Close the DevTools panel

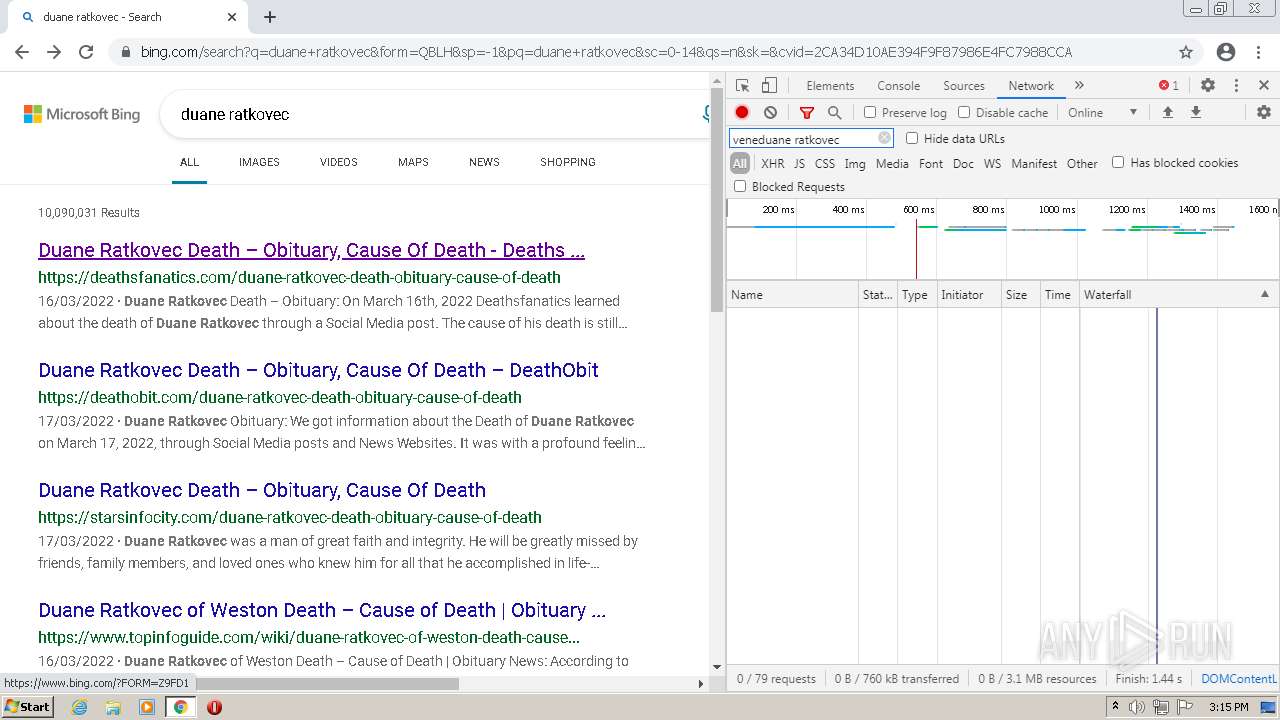[1264, 86]
